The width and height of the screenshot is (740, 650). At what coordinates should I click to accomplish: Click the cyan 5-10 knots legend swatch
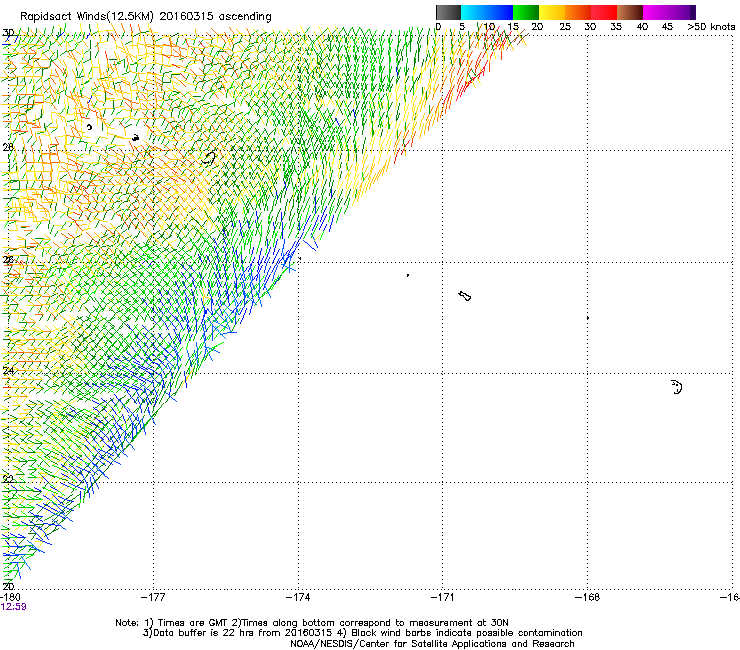click(x=474, y=12)
